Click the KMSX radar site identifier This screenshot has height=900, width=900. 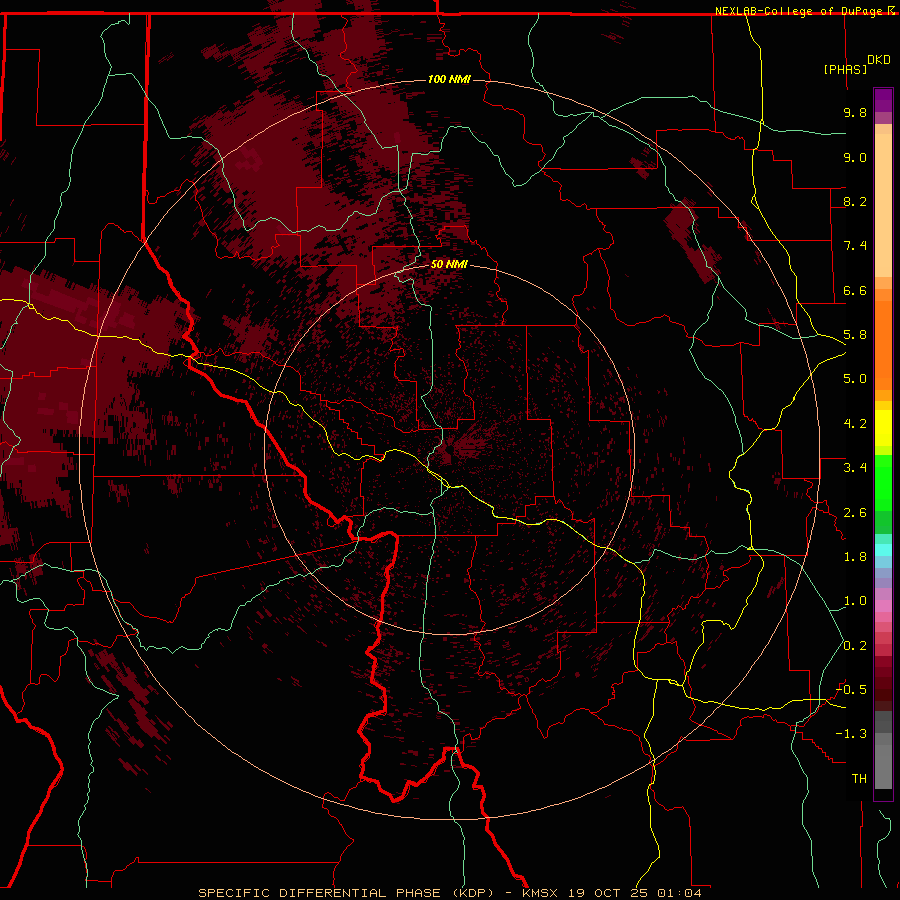click(540, 893)
